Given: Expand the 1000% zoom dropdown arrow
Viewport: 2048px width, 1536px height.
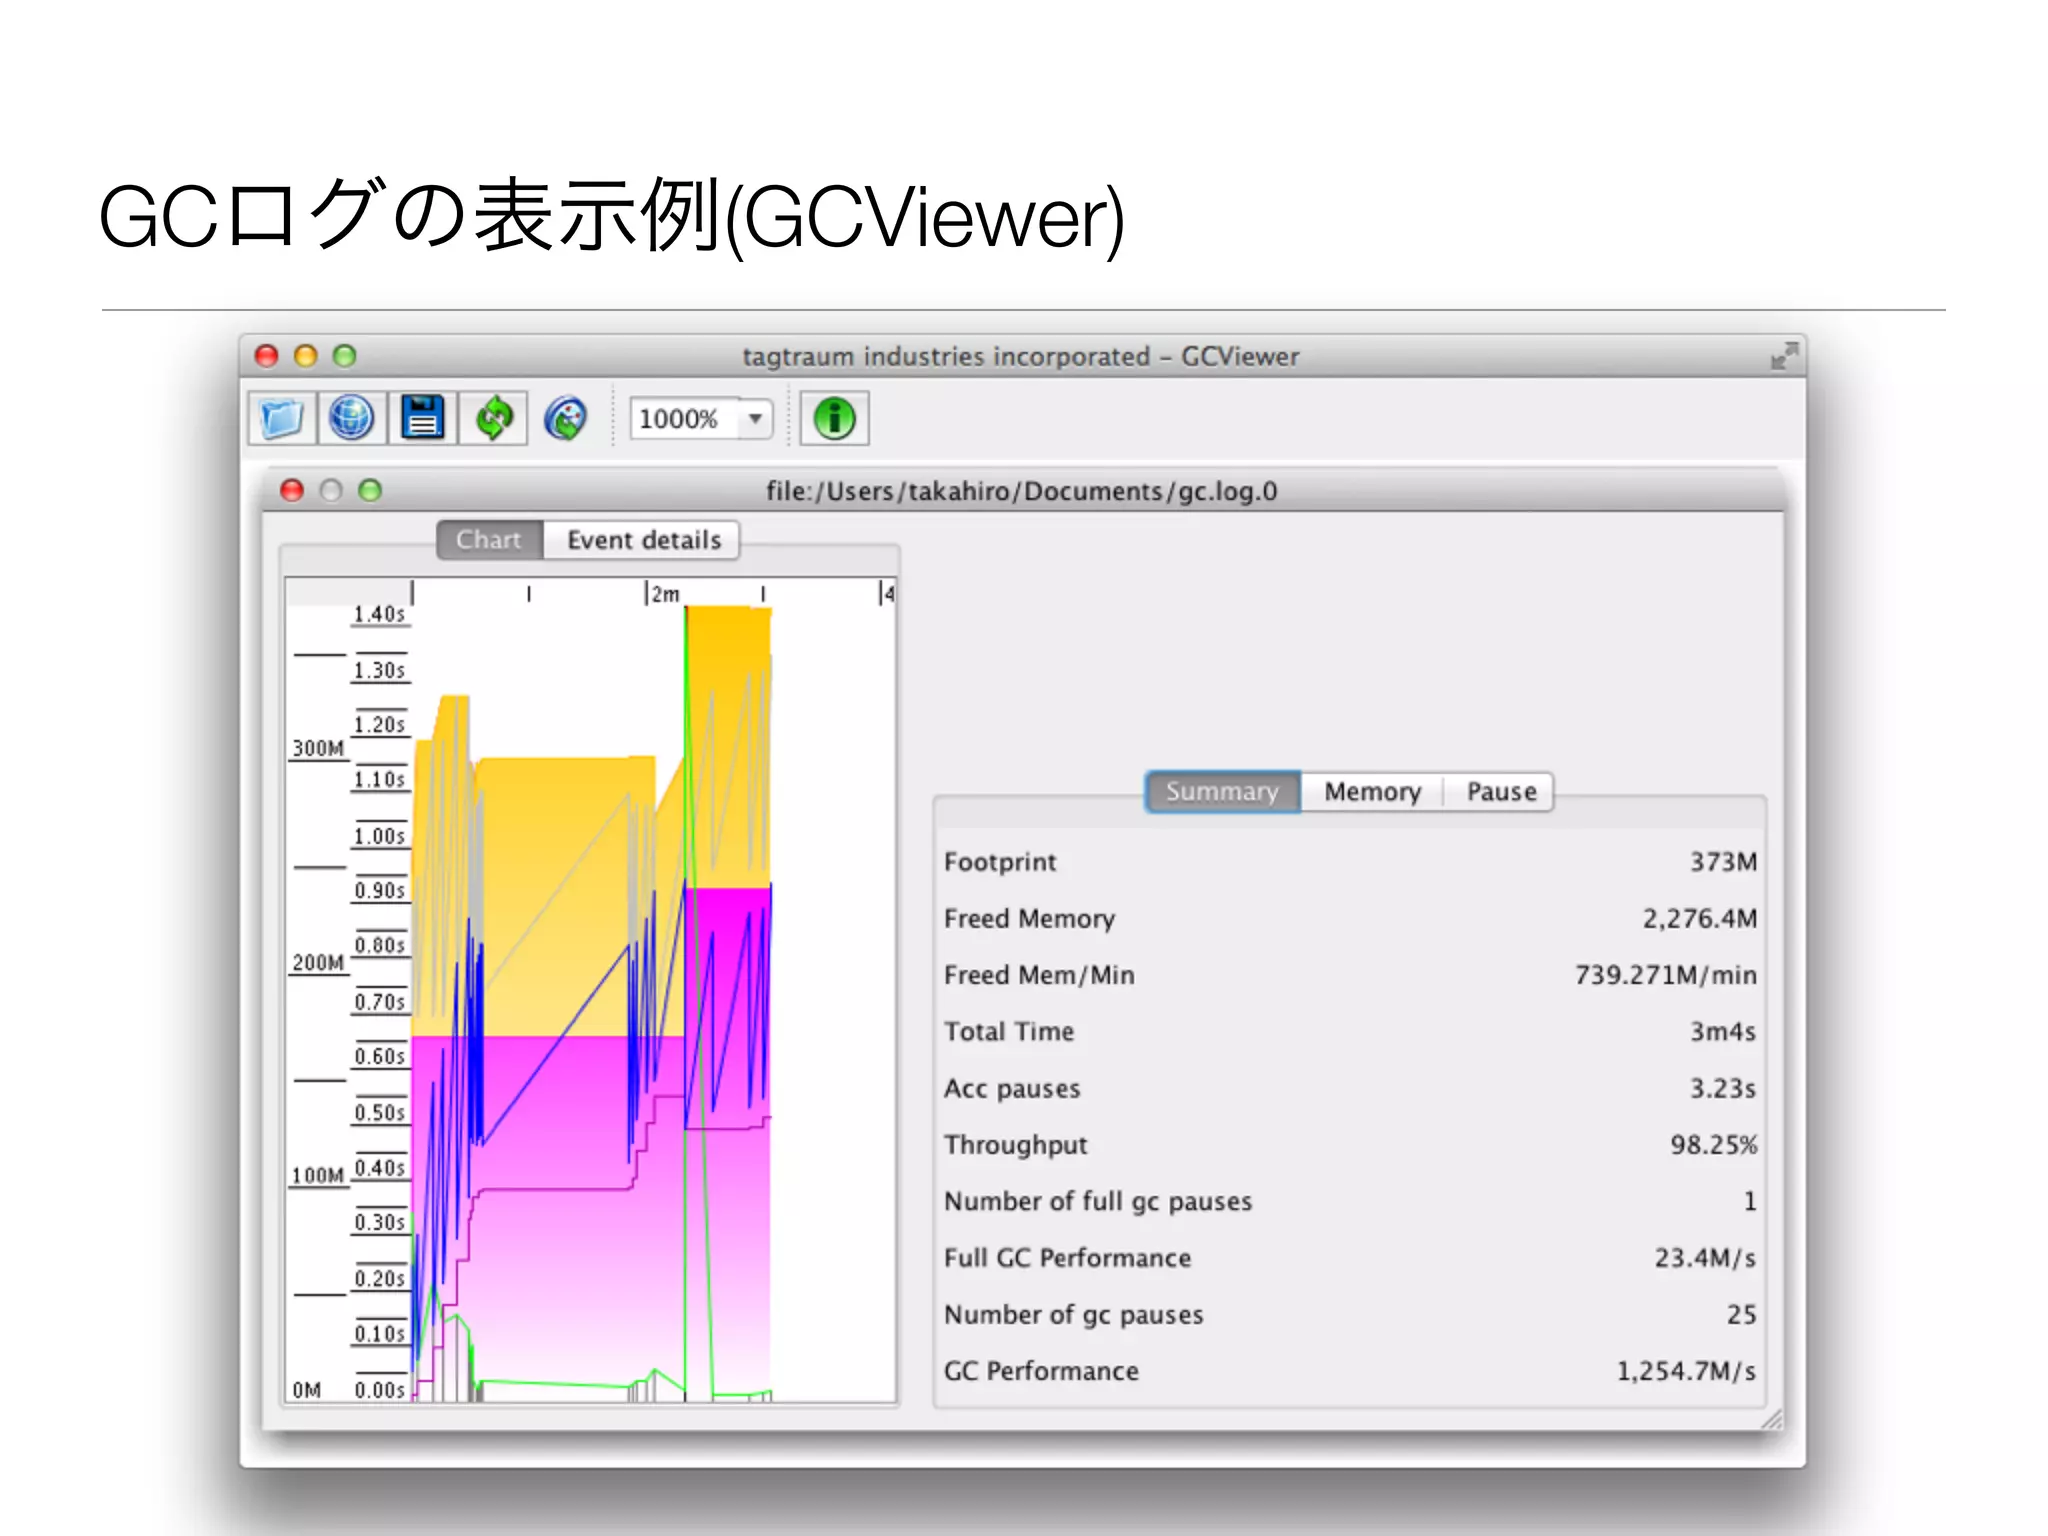Looking at the screenshot, I should pos(755,418).
